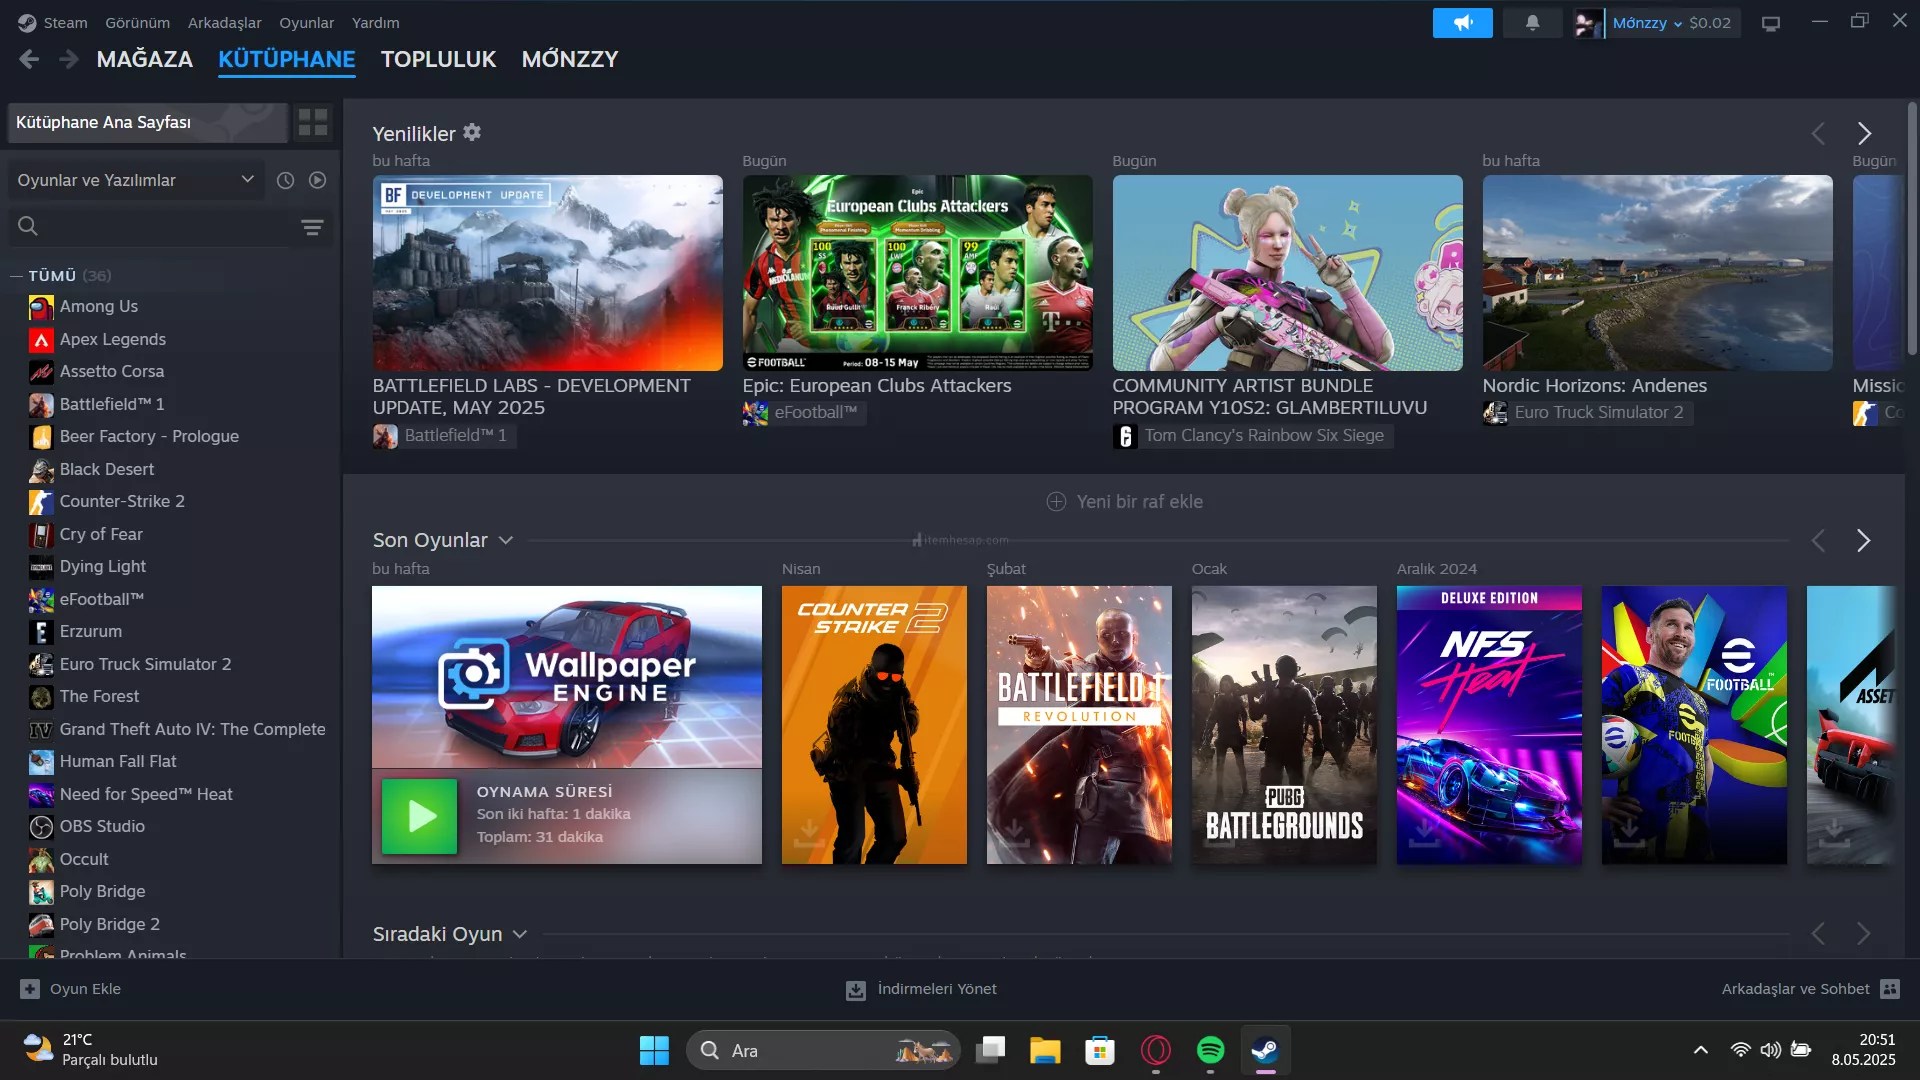Click the Tom Clancy's Rainbow Six Siege tag
Image resolution: width=1920 pixels, height=1080 pixels.
(1252, 436)
